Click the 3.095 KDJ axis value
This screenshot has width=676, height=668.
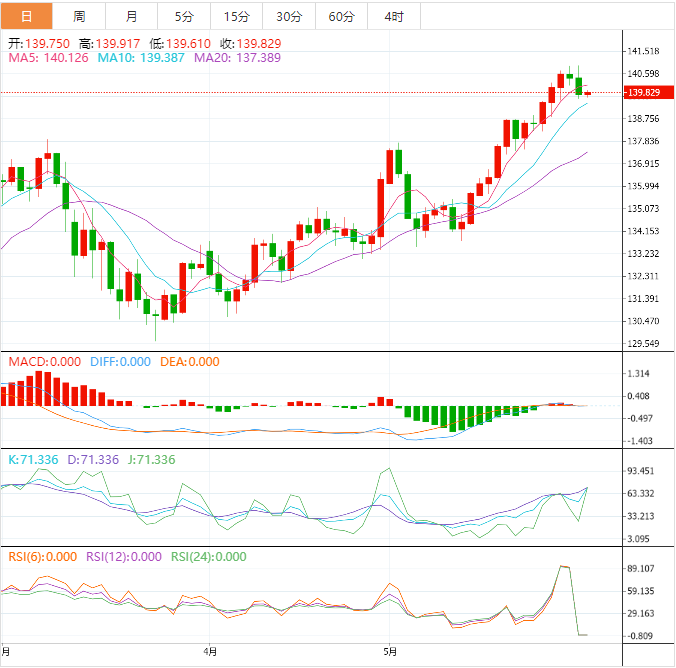(638, 539)
